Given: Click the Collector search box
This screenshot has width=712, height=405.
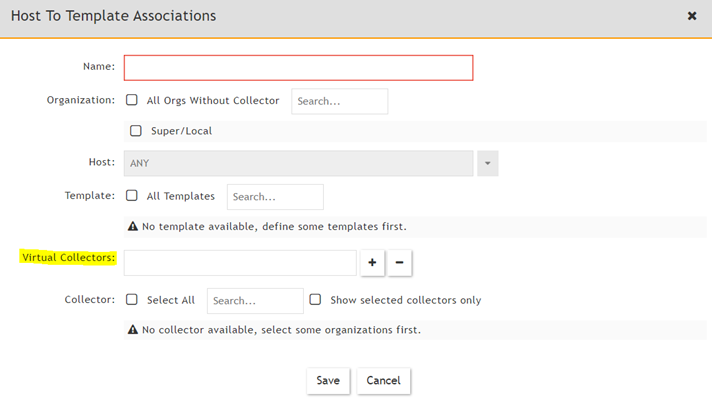Looking at the screenshot, I should (x=255, y=301).
